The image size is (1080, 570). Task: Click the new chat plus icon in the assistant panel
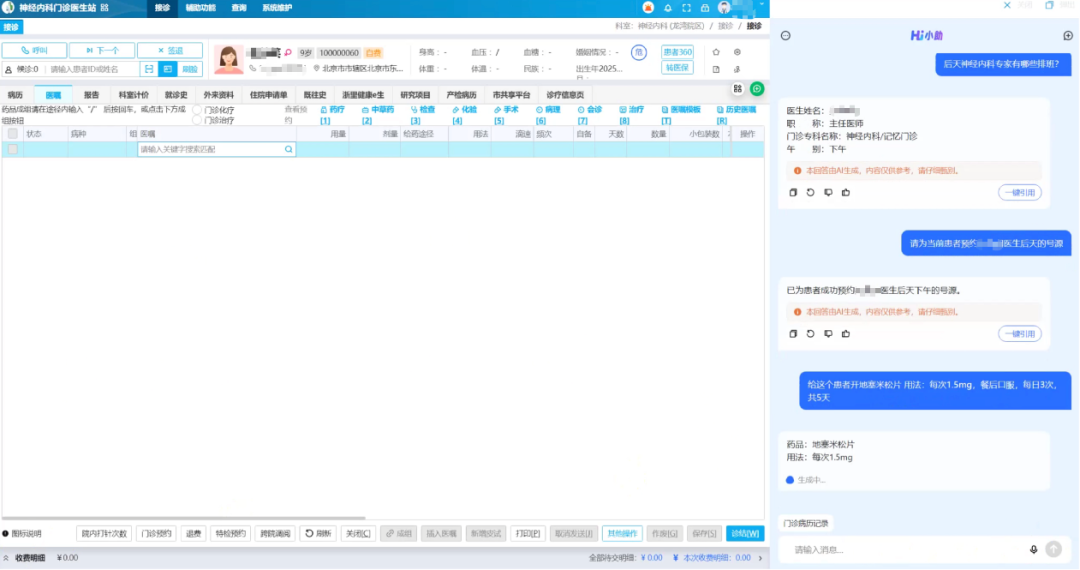[1068, 35]
